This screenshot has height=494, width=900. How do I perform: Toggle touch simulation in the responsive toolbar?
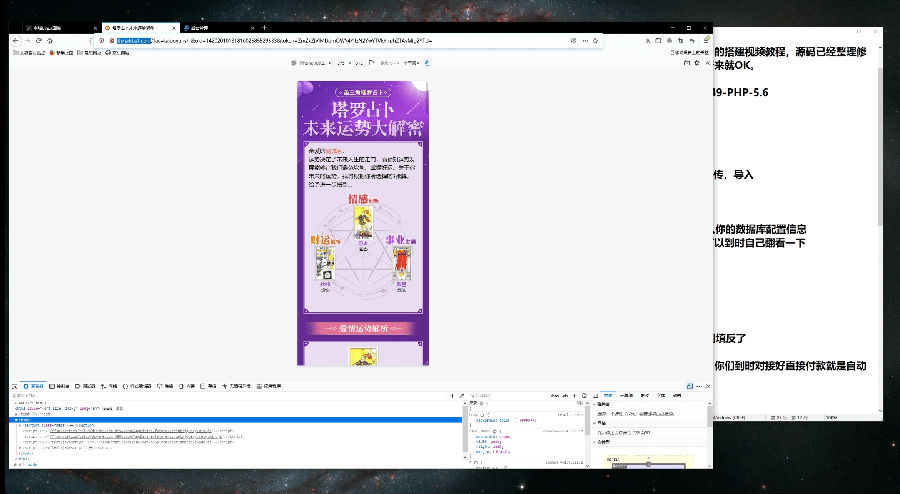tap(426, 61)
